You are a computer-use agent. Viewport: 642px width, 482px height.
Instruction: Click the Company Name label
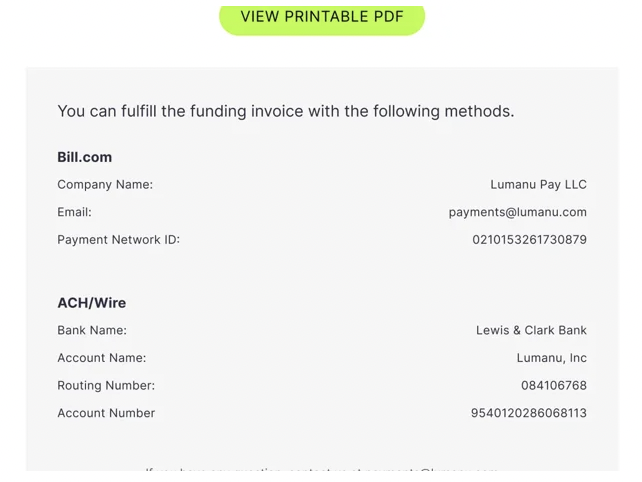(x=105, y=185)
